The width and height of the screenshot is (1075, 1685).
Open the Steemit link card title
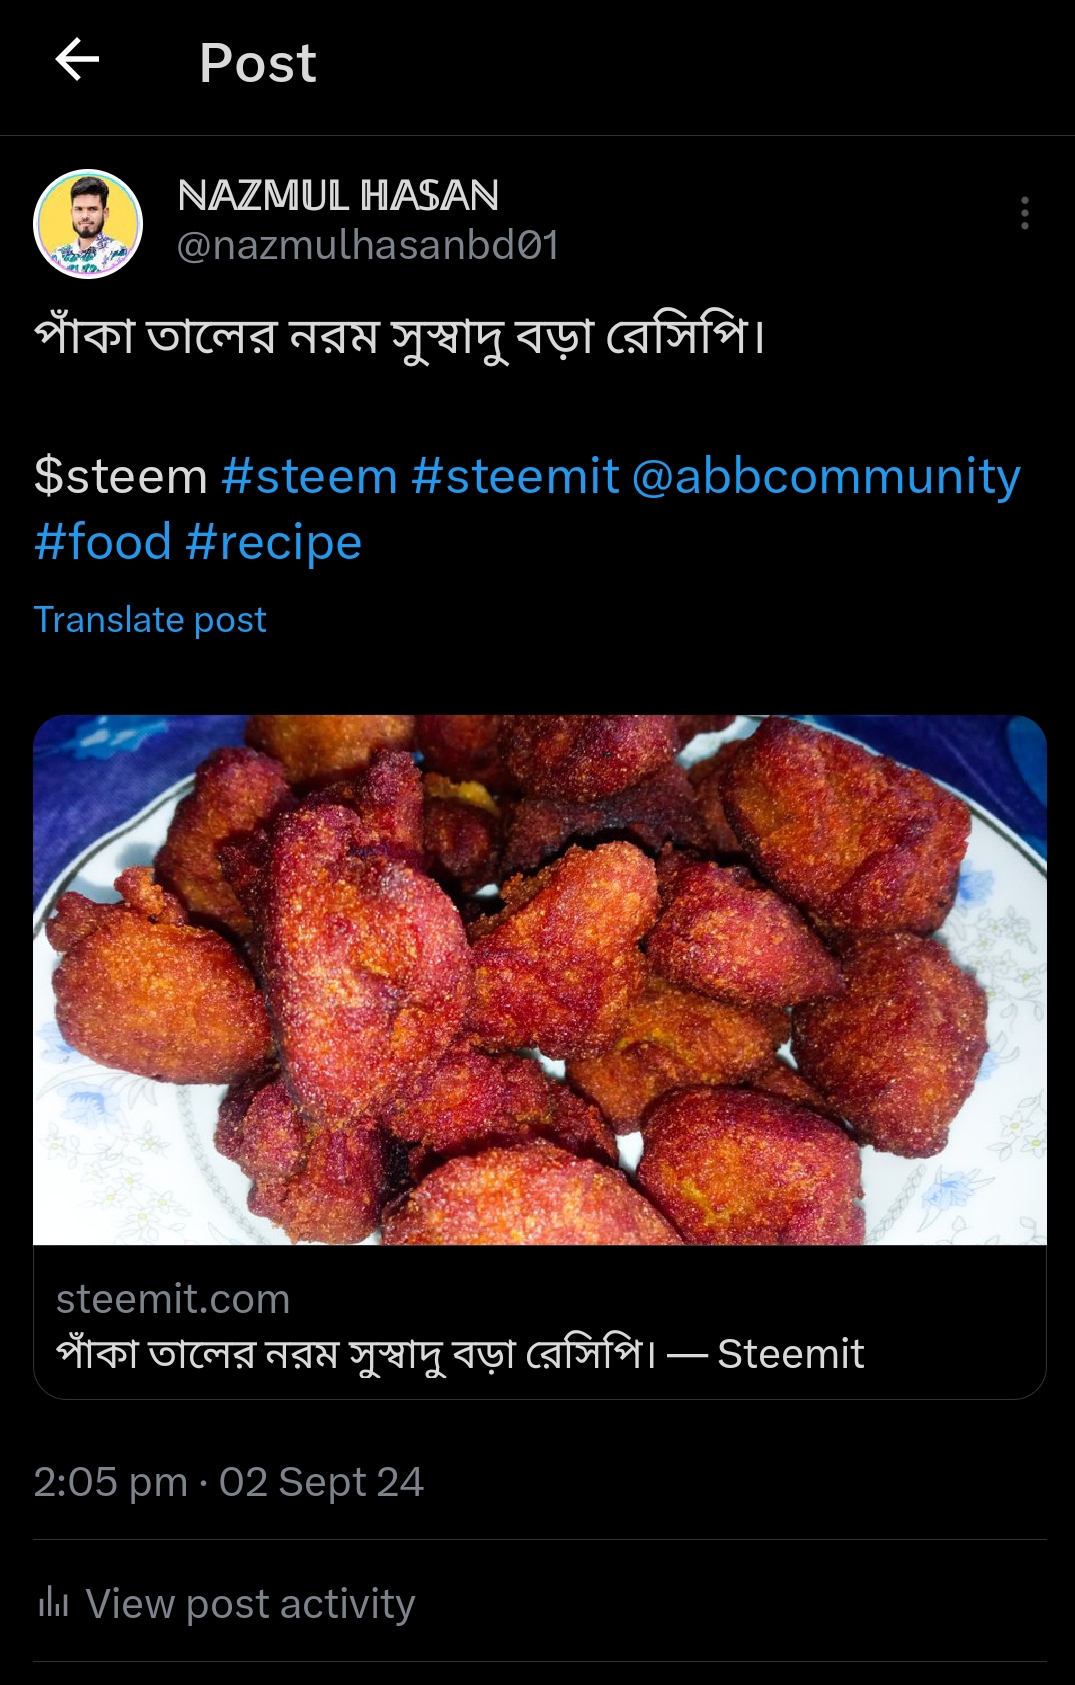click(x=460, y=1354)
